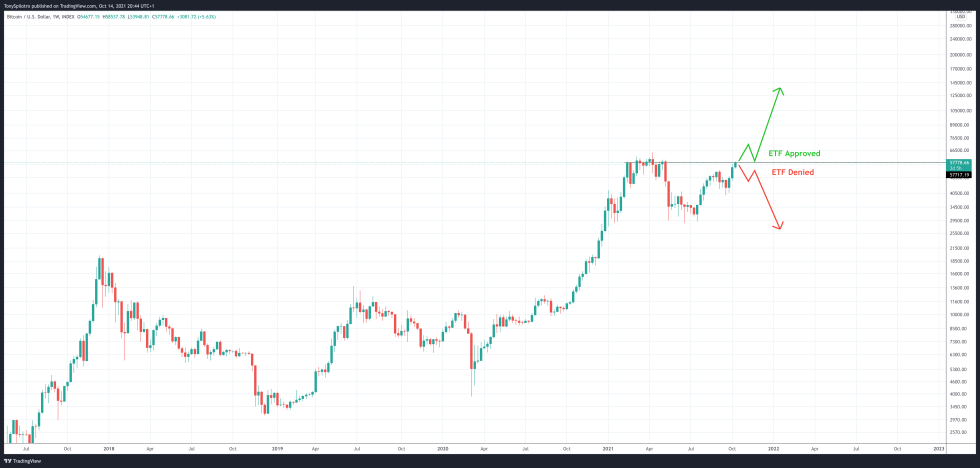This screenshot has height=468, width=980.
Task: Click the black 57717.19 price label
Action: coord(959,174)
